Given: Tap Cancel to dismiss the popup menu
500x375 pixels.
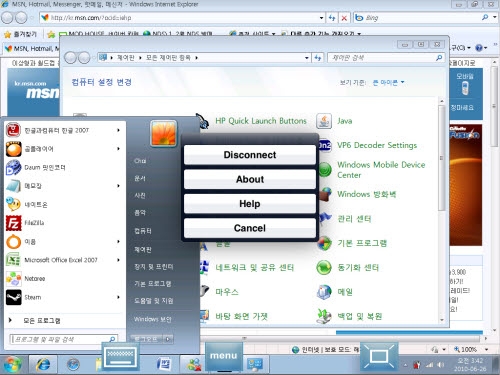Looking at the screenshot, I should pyautogui.click(x=250, y=228).
